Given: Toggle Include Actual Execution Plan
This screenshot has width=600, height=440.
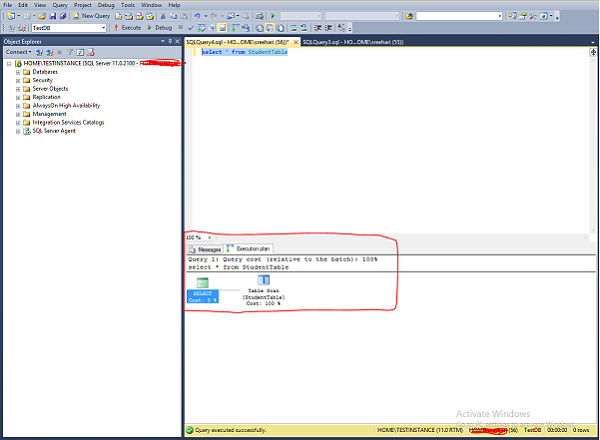Looking at the screenshot, I should tap(235, 28).
